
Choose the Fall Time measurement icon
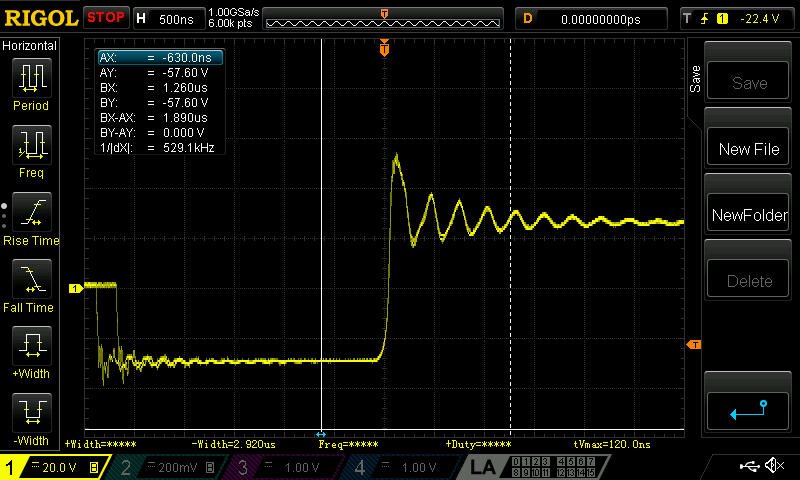32,279
